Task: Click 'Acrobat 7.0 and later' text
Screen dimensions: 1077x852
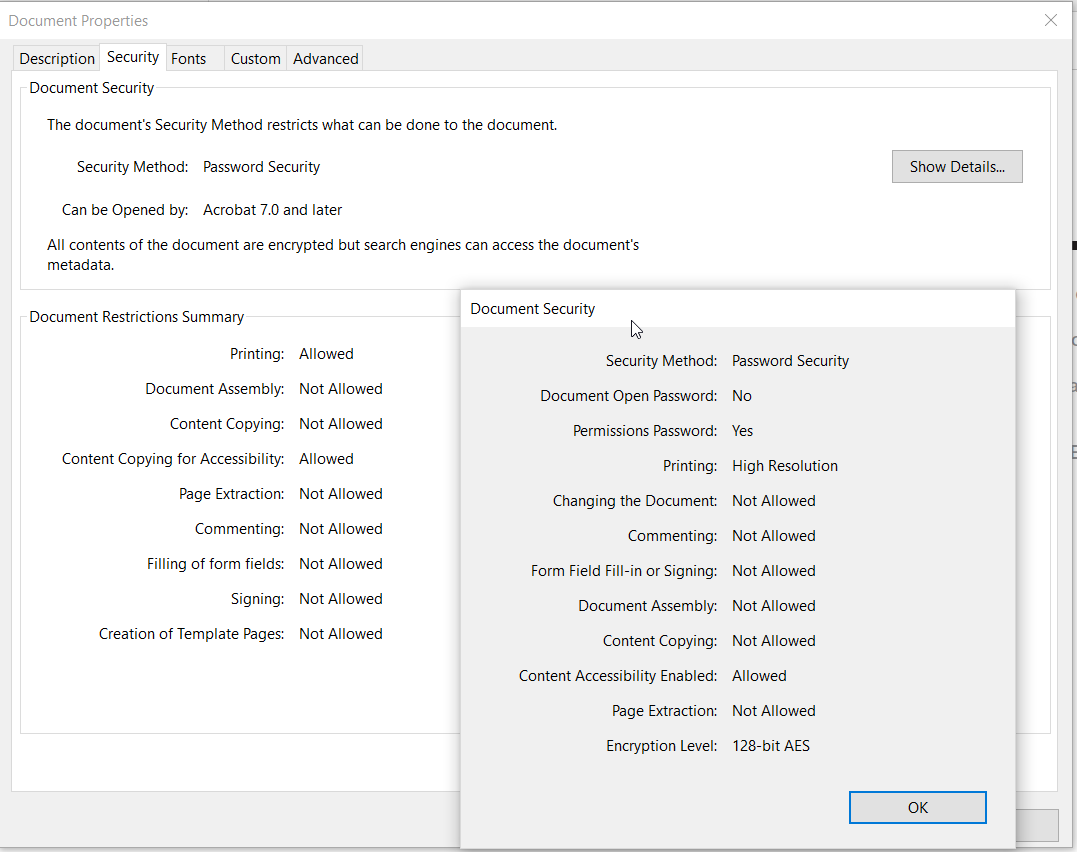Action: 273,210
